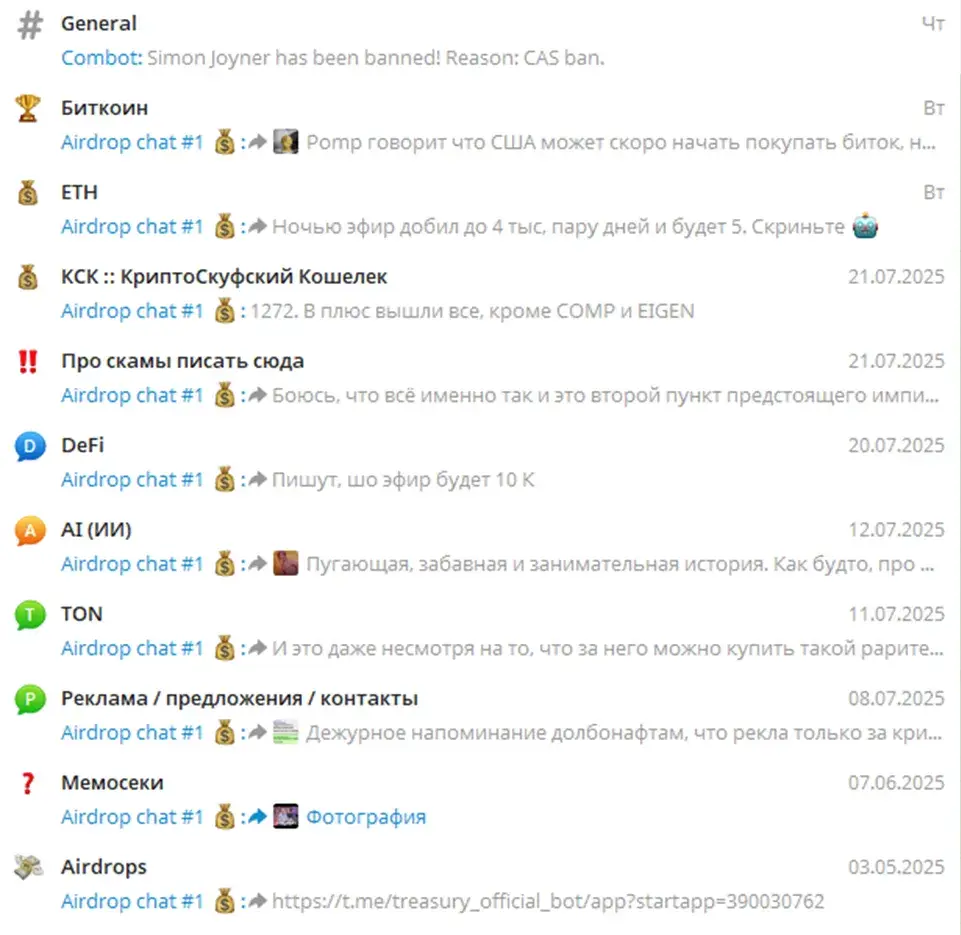Open the screenshot thumbnail in Реклама preview
Image resolution: width=961 pixels, height=935 pixels.
pyautogui.click(x=286, y=732)
